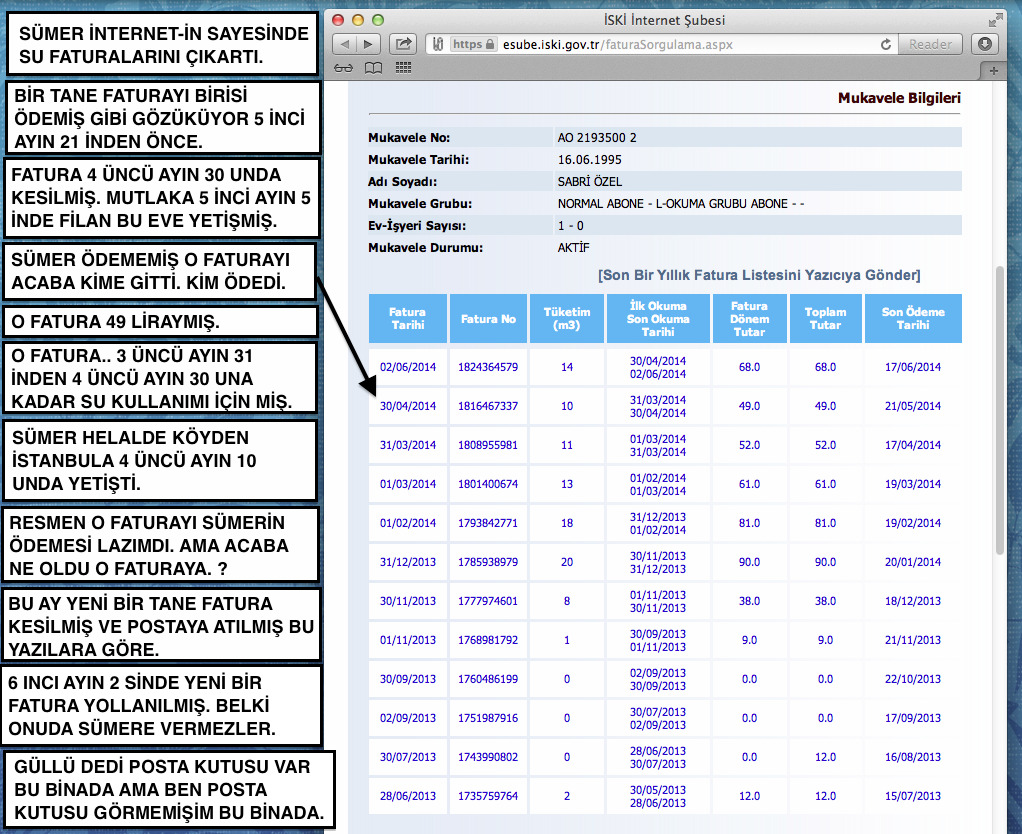Viewport: 1022px width, 834px height.
Task: Click the page vertical scrollbar thumb
Action: [1000, 410]
